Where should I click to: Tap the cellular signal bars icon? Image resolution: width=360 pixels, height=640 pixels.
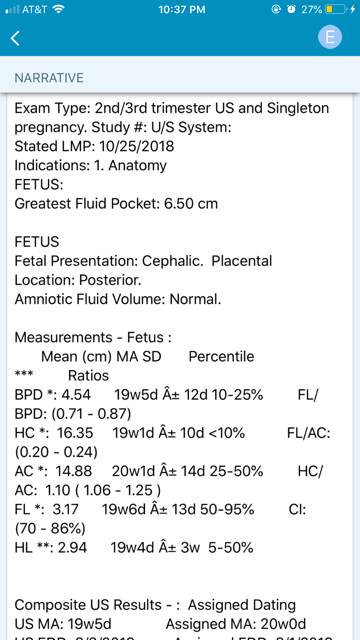(12, 9)
